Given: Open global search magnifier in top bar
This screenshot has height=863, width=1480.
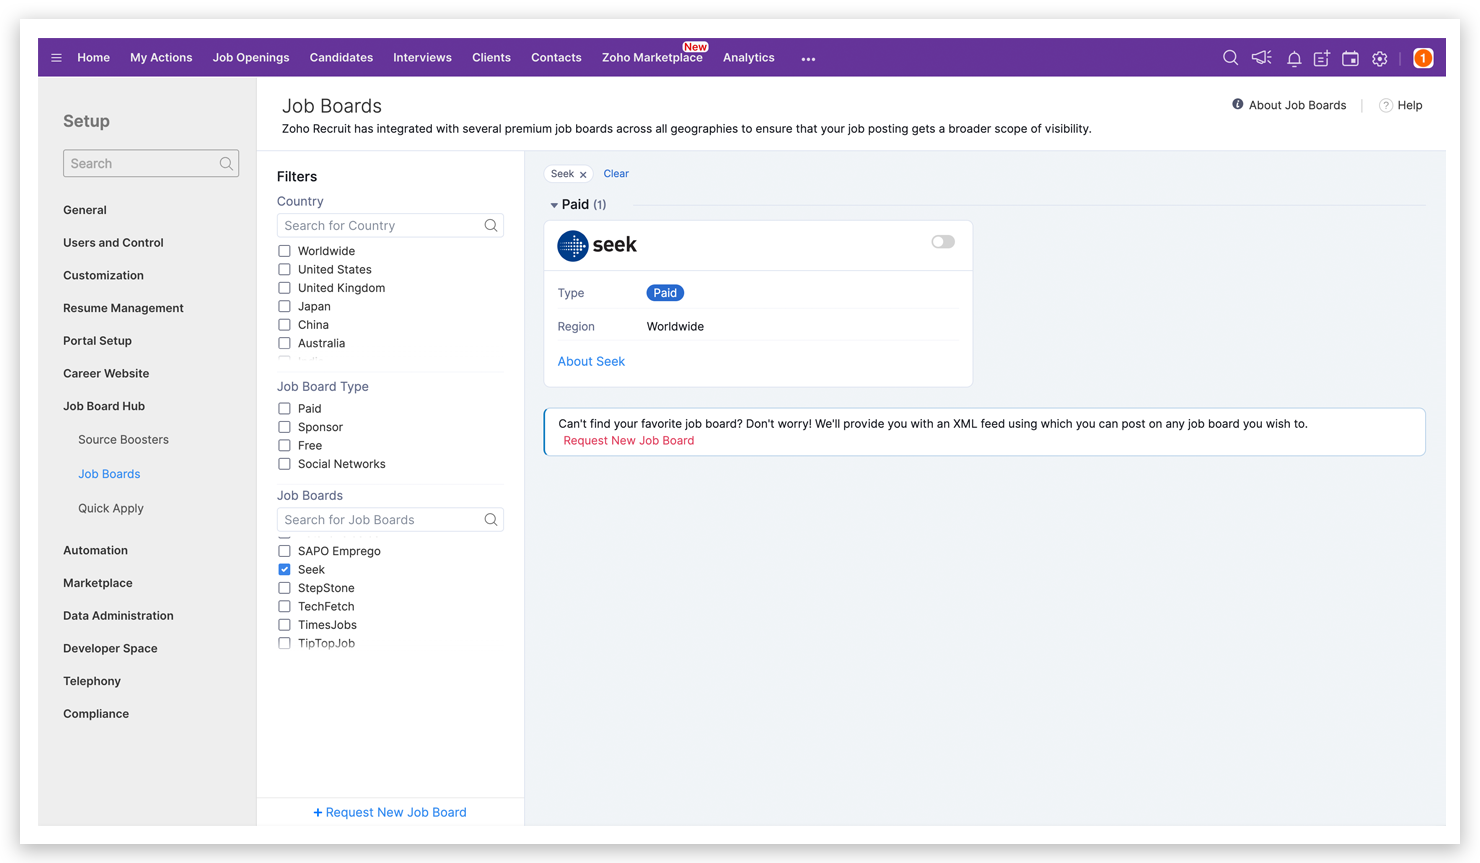Looking at the screenshot, I should tap(1230, 58).
